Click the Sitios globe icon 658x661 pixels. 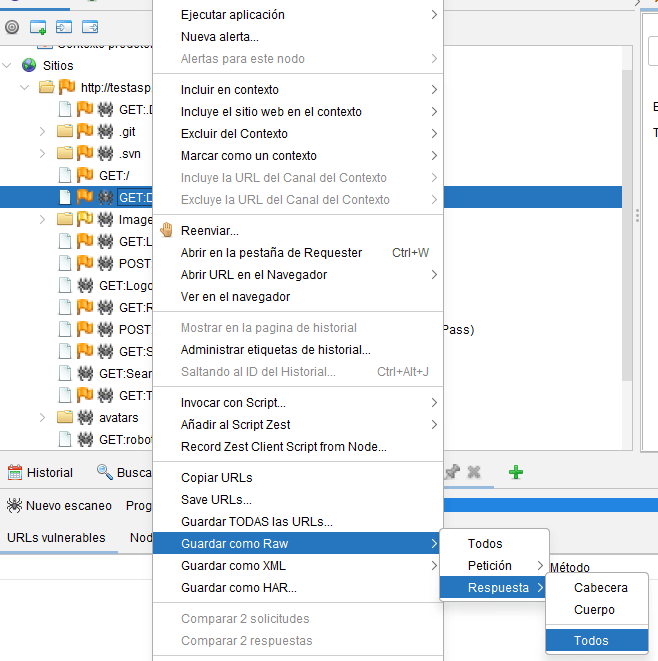tap(28, 65)
